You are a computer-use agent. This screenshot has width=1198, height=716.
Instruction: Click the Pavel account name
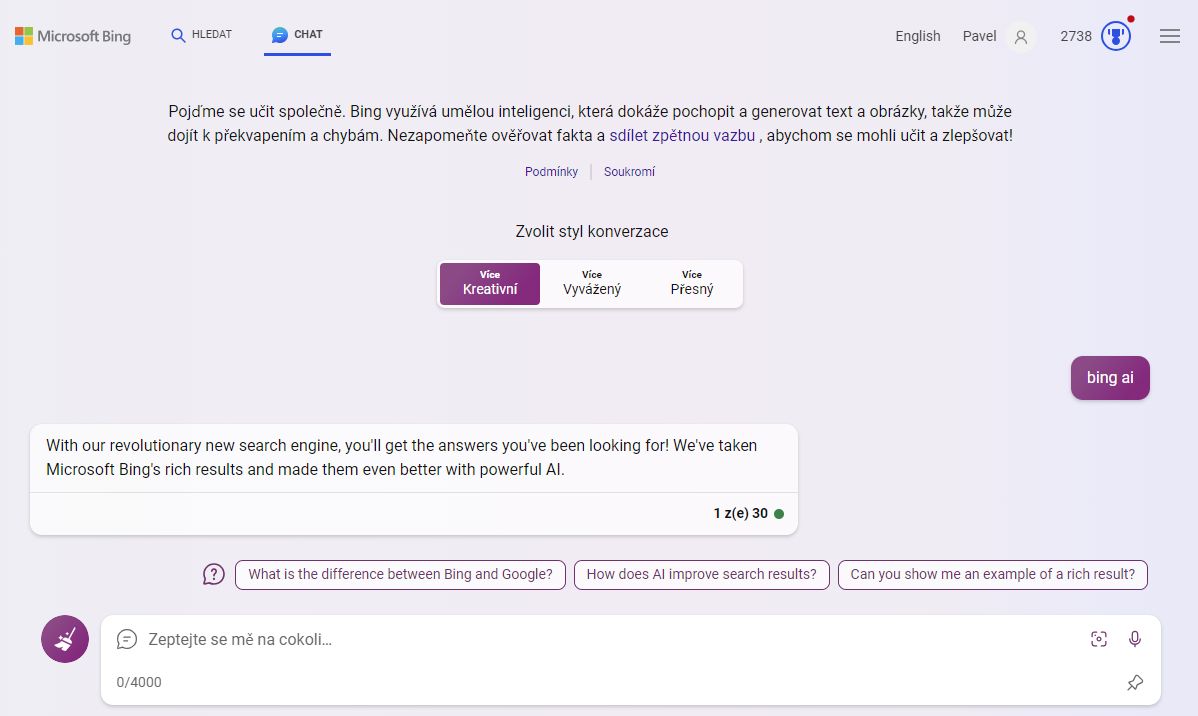[x=979, y=36]
